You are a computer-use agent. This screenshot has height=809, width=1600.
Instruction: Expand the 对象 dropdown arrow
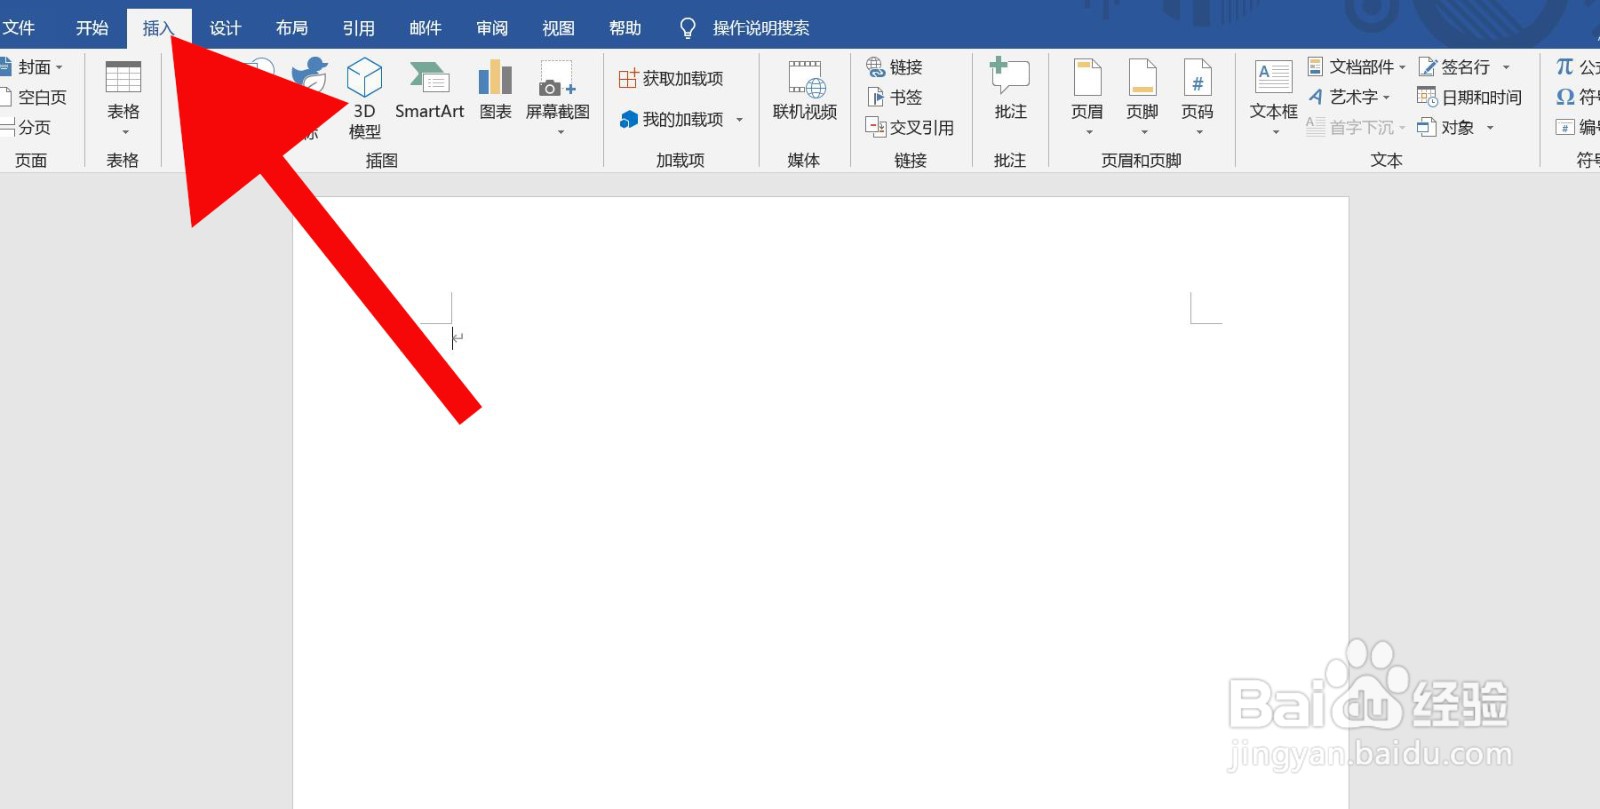point(1490,128)
